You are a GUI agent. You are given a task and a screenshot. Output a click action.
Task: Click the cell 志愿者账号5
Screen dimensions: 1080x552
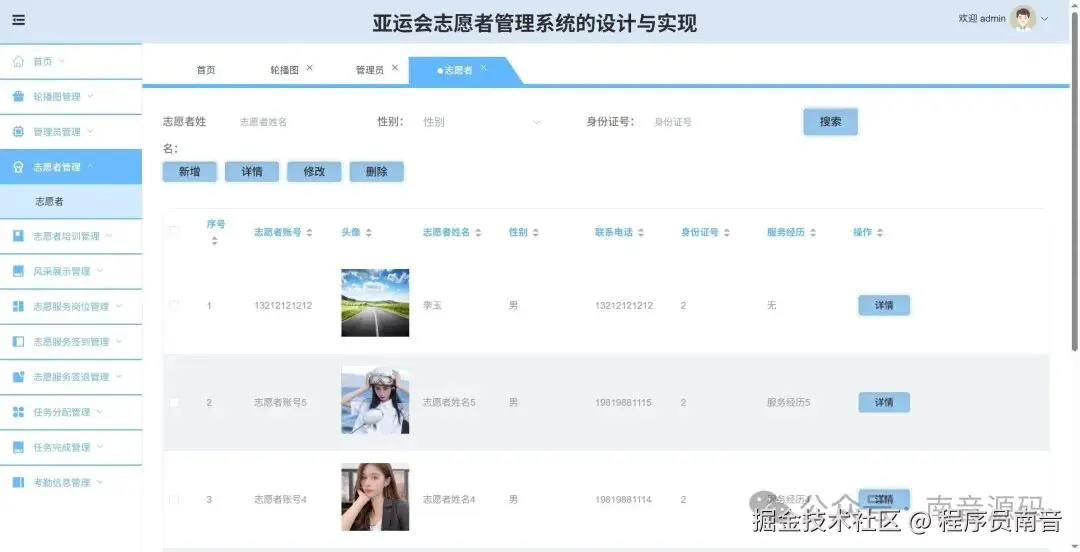point(280,402)
